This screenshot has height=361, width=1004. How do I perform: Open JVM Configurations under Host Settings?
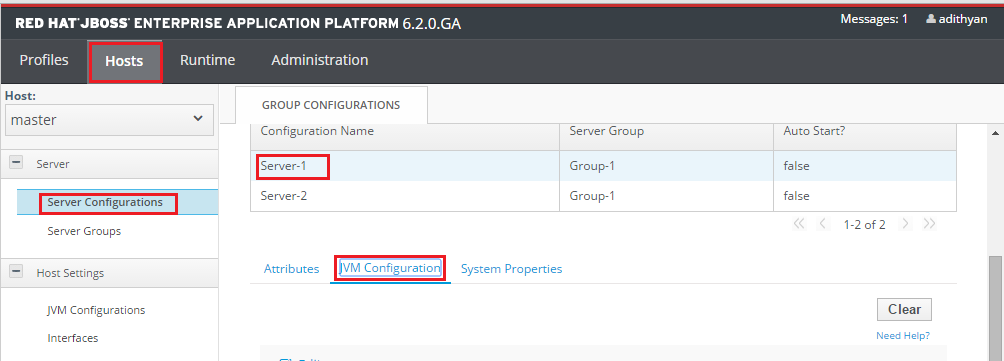click(96, 310)
